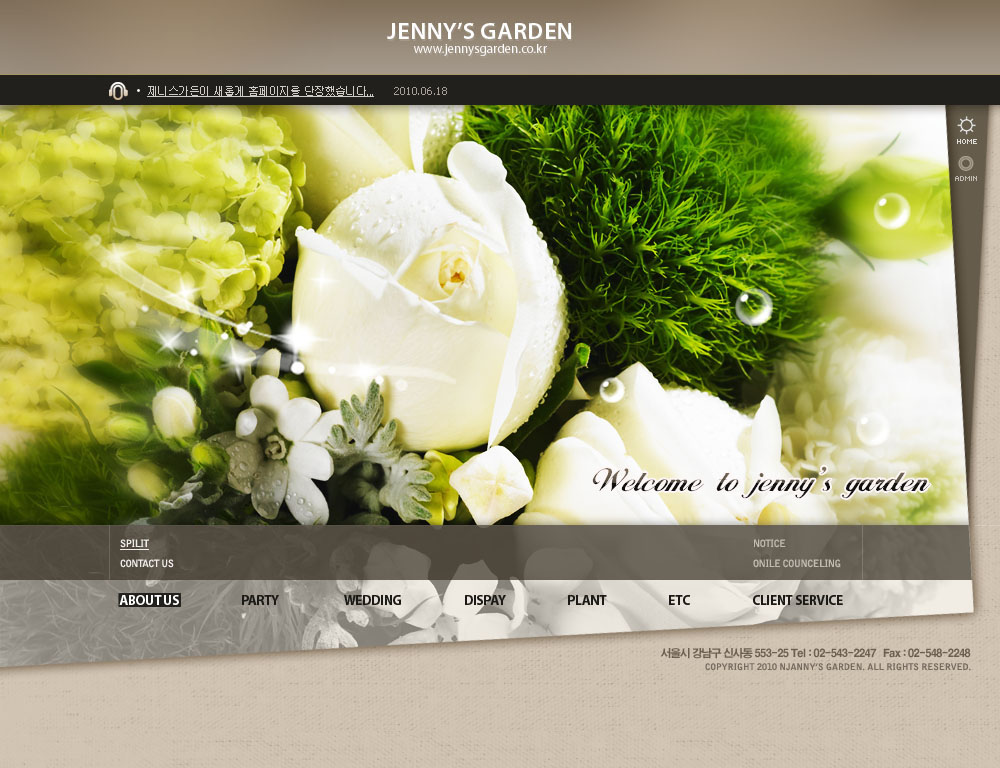This screenshot has height=768, width=1000.
Task: Go to the PARTY menu
Action: 260,600
